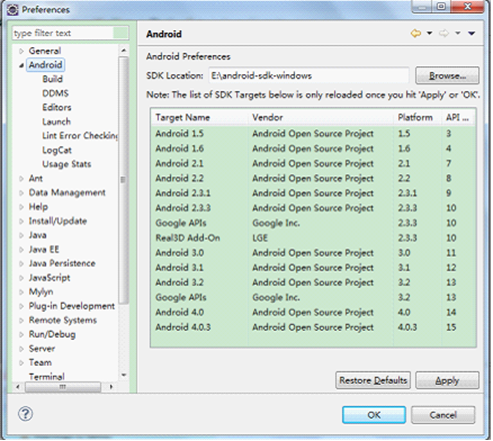Sort by Target Name column header
The height and width of the screenshot is (441, 493).
[x=200, y=117]
